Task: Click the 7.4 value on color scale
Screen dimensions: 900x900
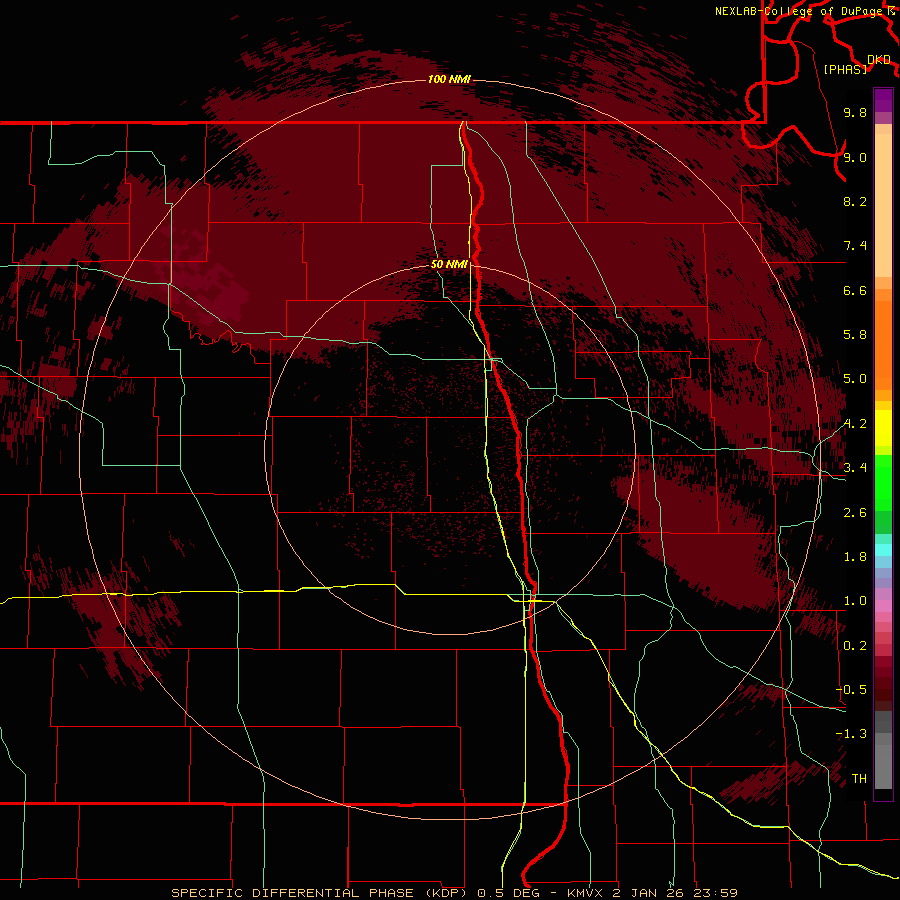Action: (855, 246)
